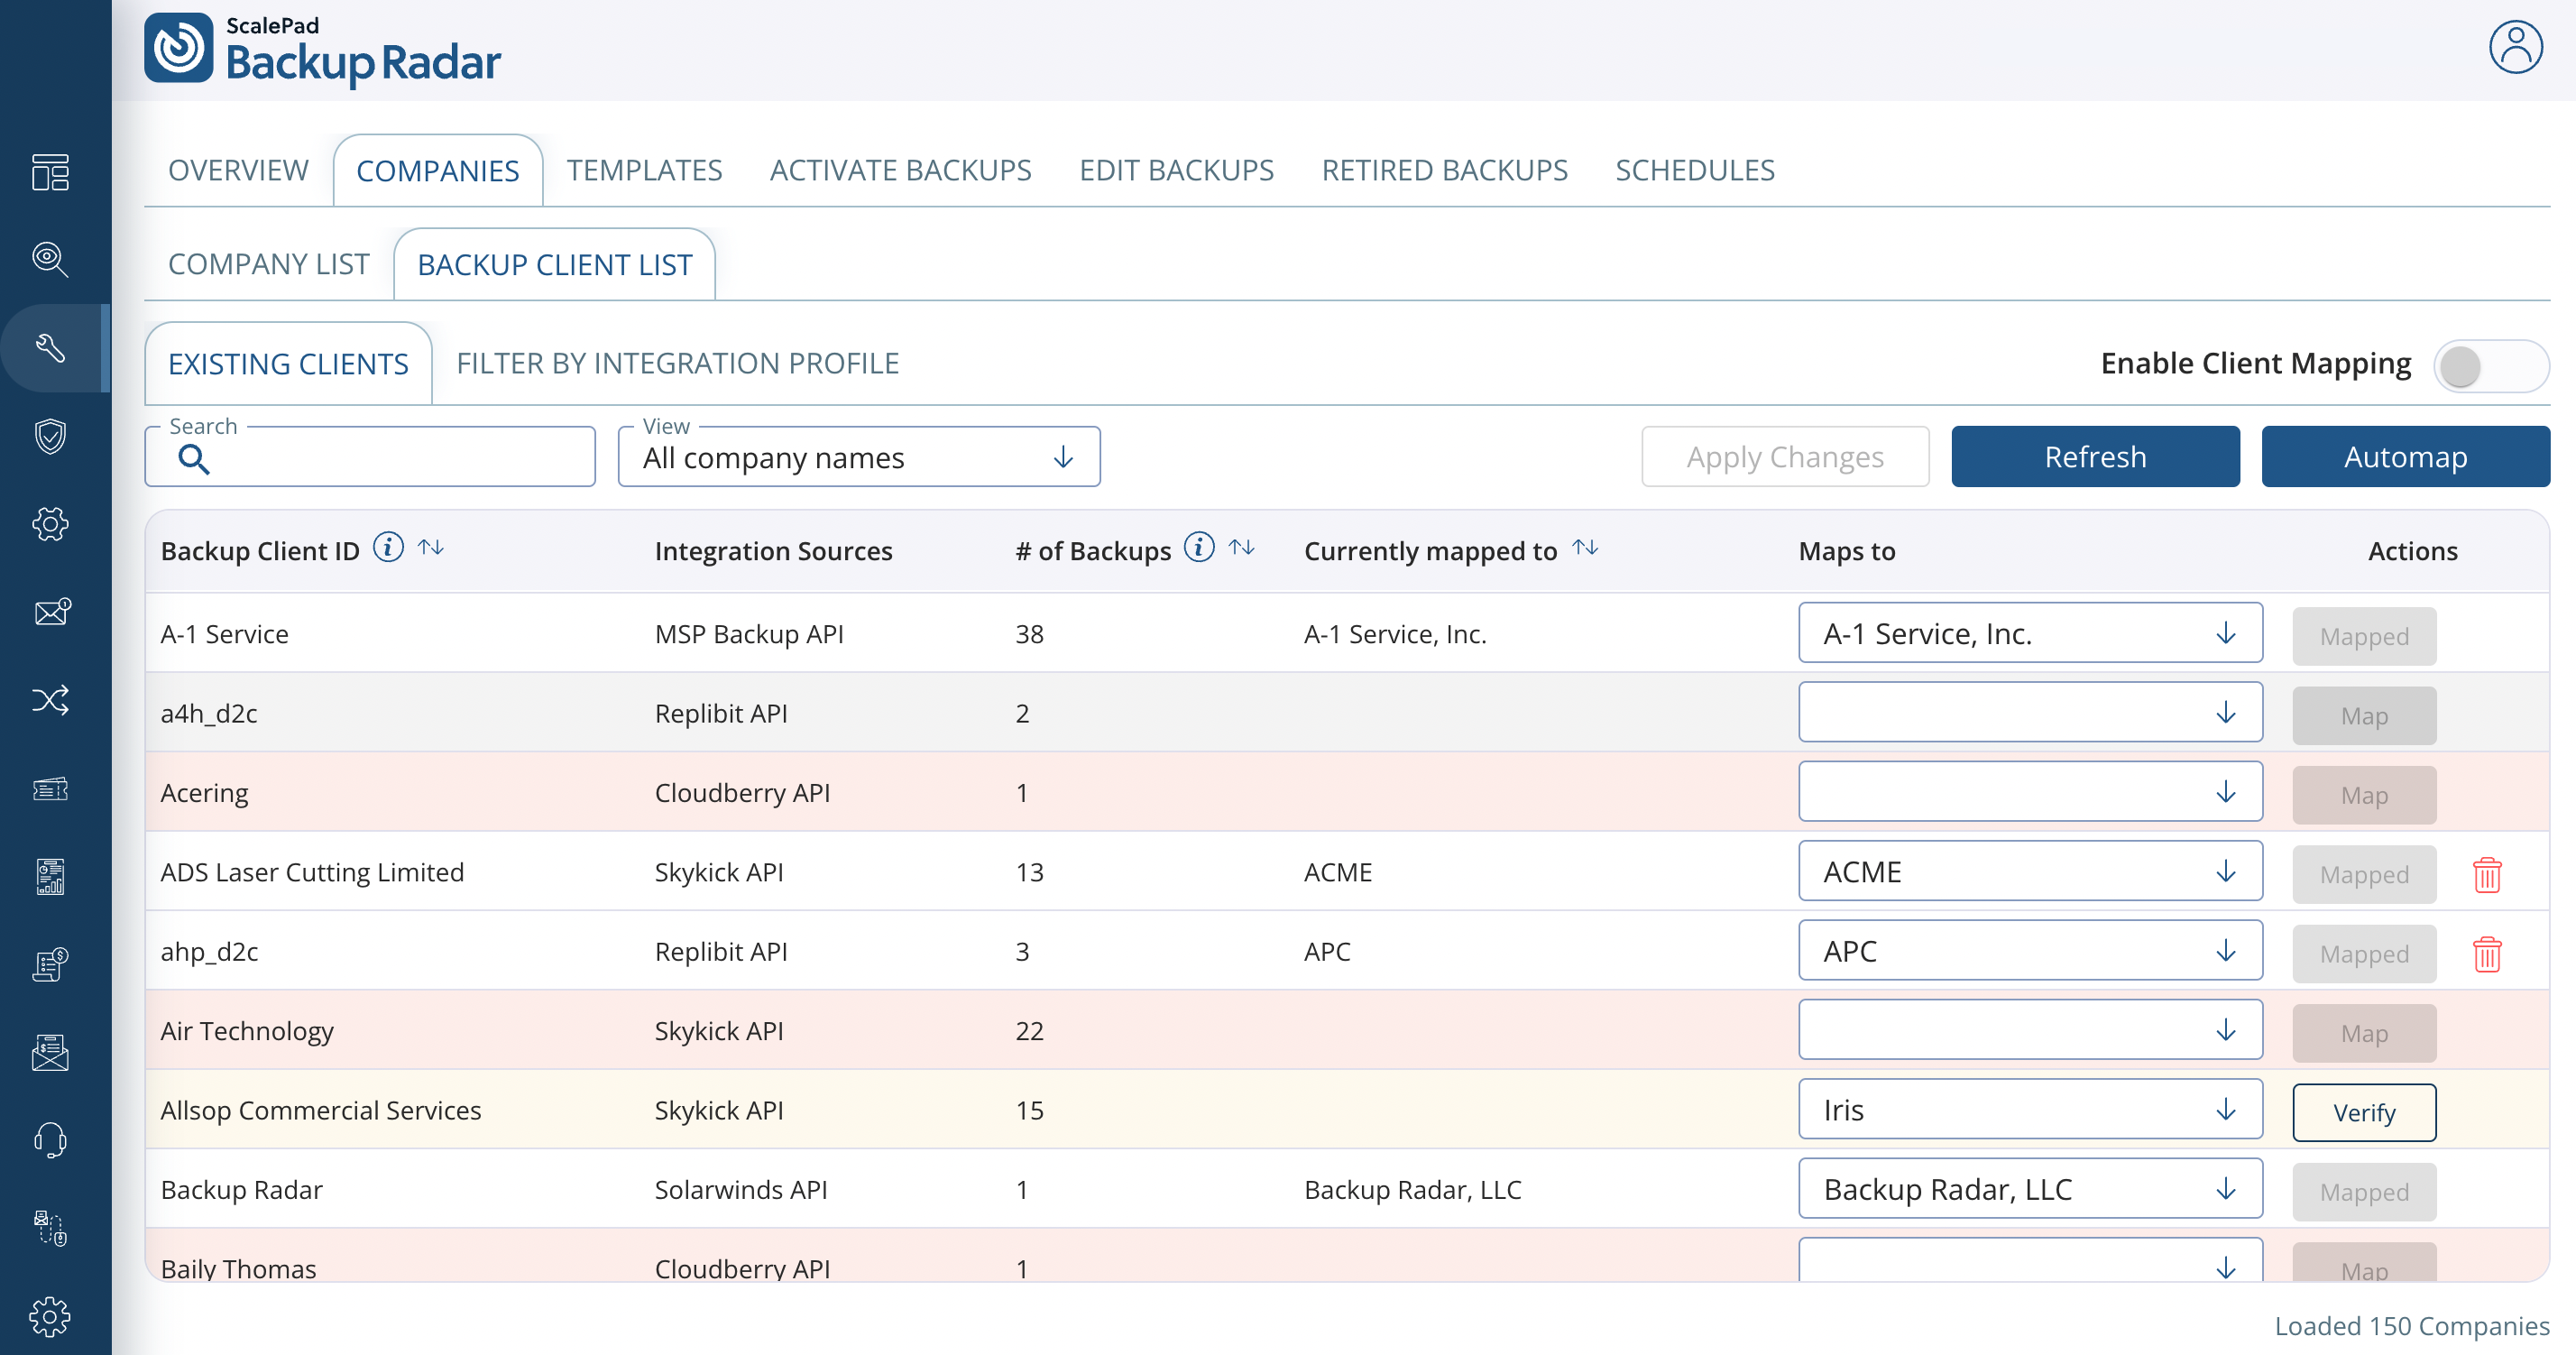Open the billing document sidebar icon
2576x1355 pixels.
(50, 964)
